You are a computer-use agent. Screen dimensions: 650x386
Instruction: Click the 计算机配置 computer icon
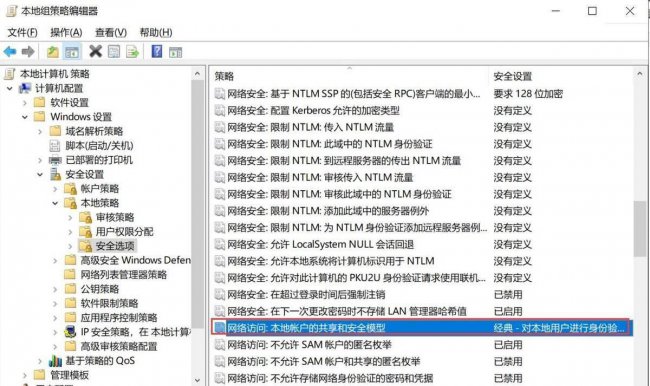[x=25, y=88]
